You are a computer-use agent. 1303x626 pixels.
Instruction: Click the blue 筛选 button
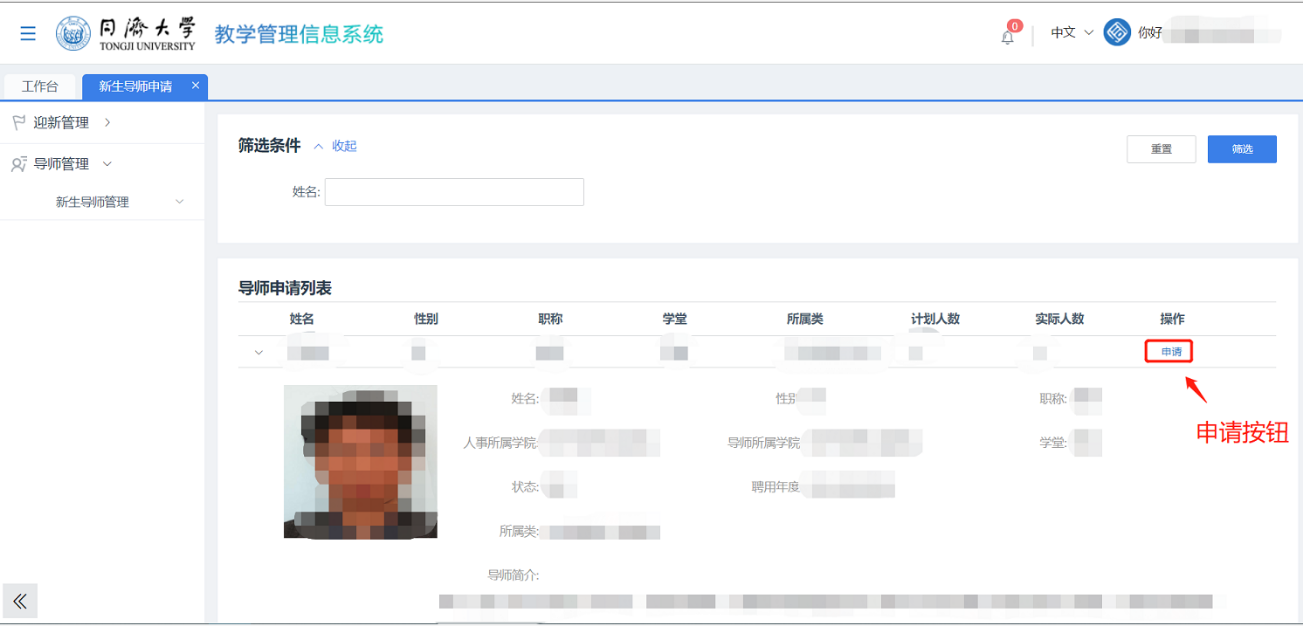pyautogui.click(x=1241, y=149)
